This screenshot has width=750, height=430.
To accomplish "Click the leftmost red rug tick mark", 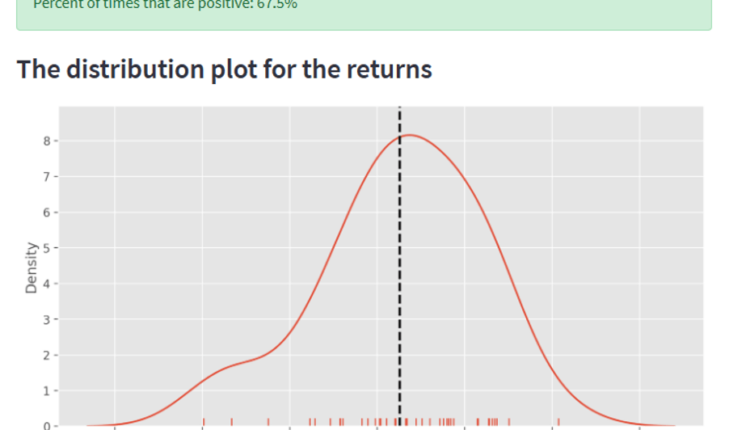I will point(204,421).
